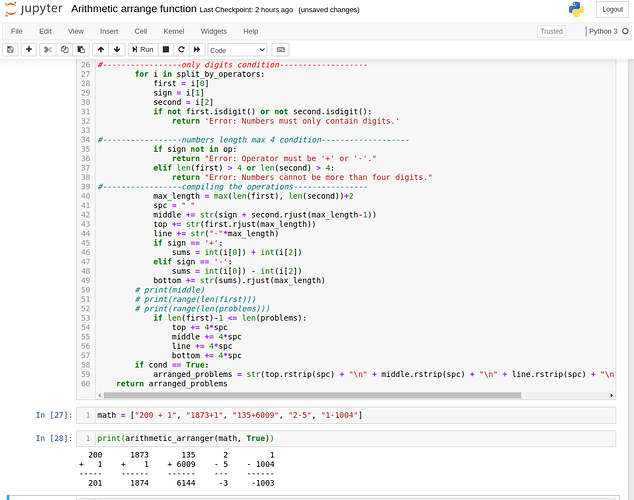This screenshot has width=634, height=500.
Task: Open the Kernel menu
Action: (x=173, y=31)
